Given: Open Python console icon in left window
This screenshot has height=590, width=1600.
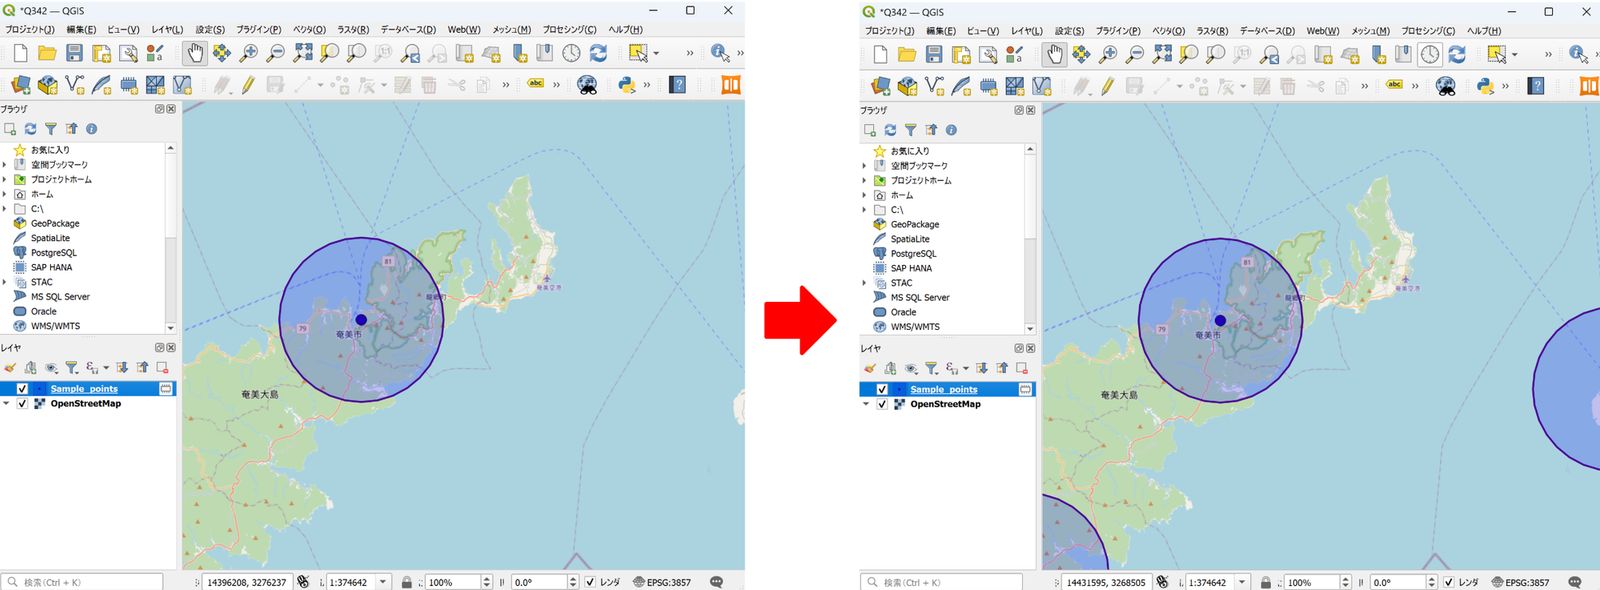Looking at the screenshot, I should 627,85.
